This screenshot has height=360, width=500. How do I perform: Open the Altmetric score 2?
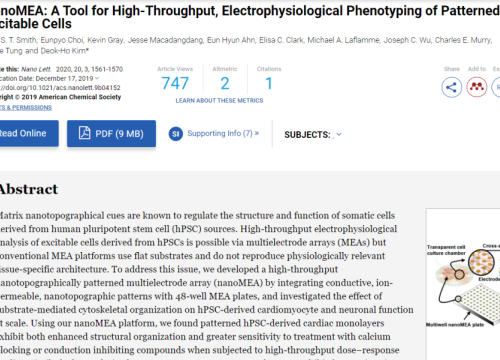pyautogui.click(x=225, y=83)
